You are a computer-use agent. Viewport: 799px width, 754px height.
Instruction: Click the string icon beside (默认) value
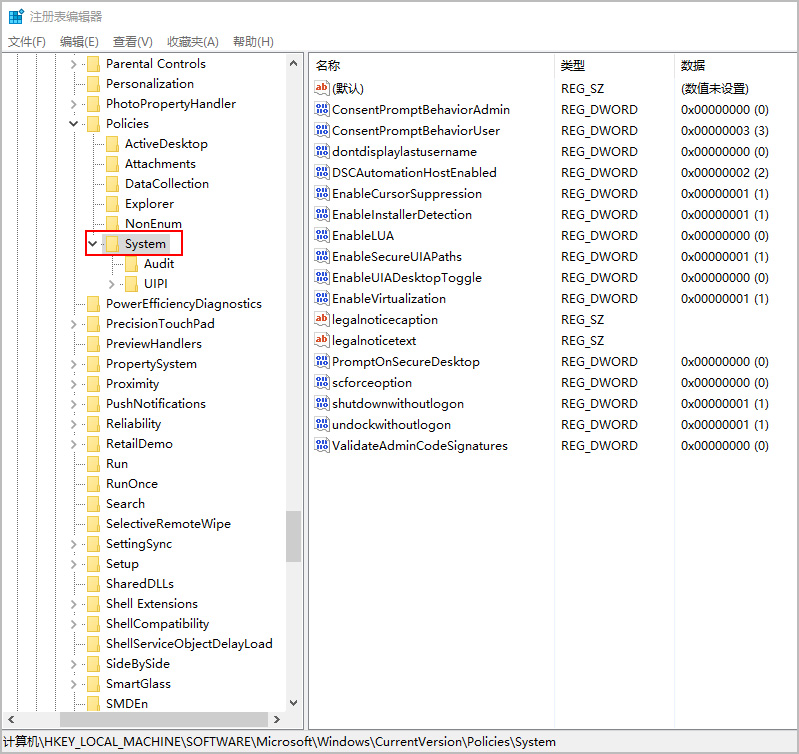(x=322, y=89)
